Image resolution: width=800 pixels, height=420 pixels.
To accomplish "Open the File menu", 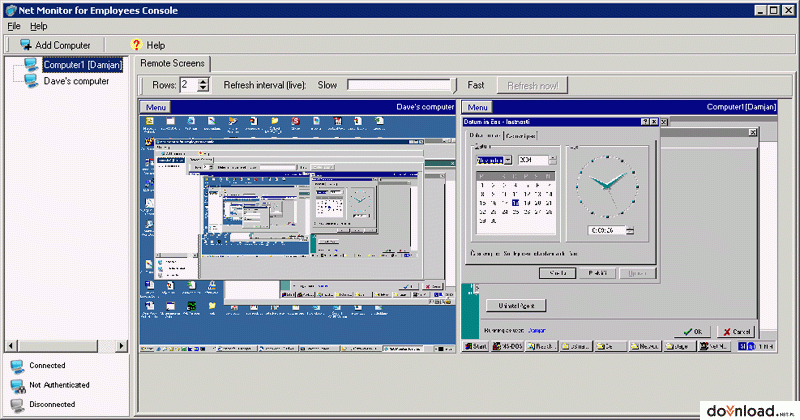I will click(x=14, y=26).
